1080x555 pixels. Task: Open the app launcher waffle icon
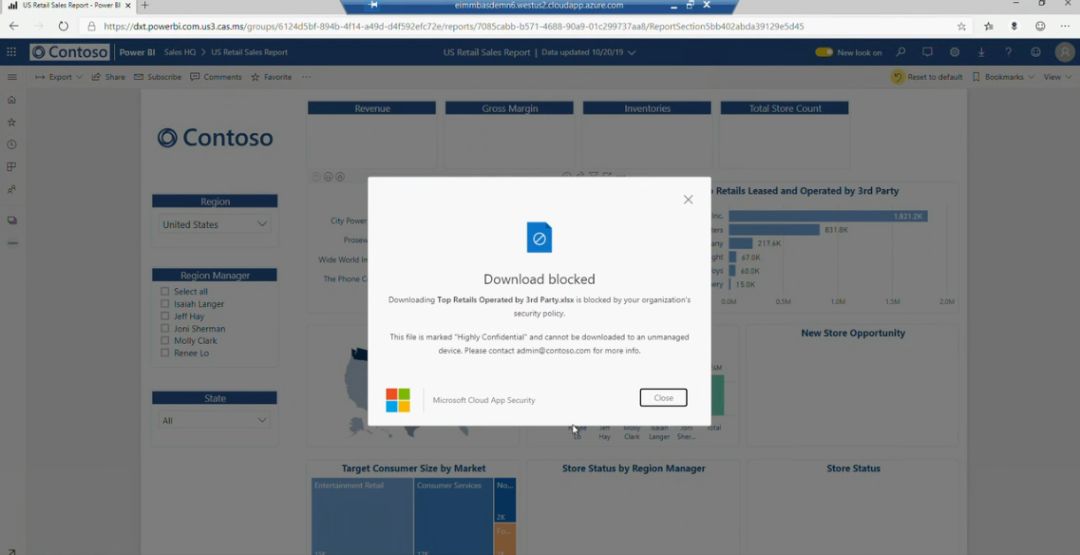[x=12, y=52]
